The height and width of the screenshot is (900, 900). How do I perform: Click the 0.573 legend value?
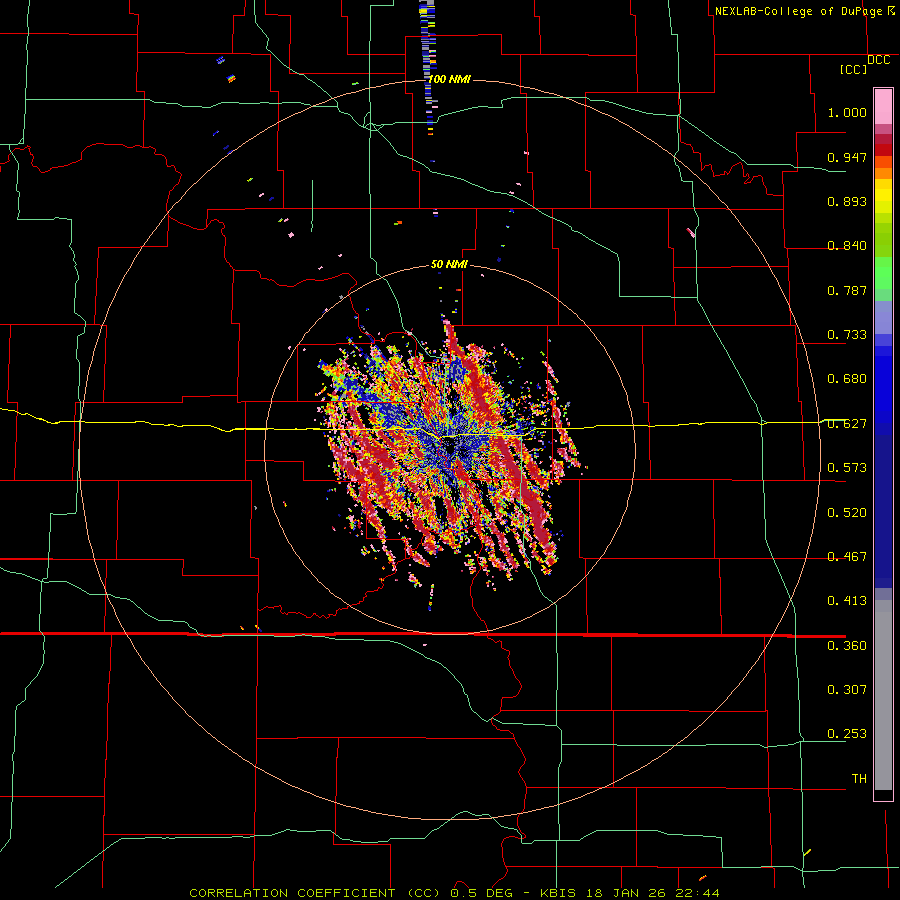pos(847,468)
